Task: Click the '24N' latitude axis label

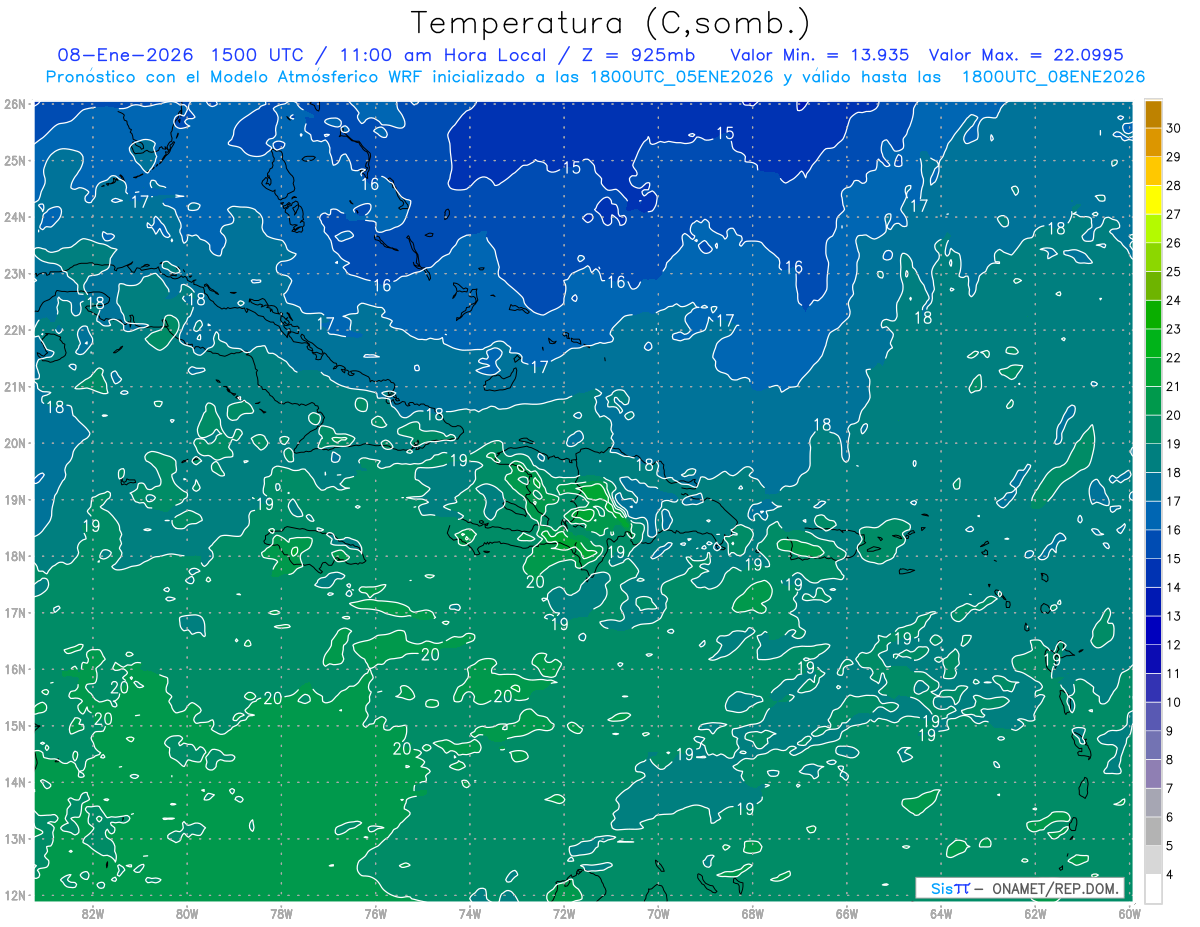Action: 15,217
